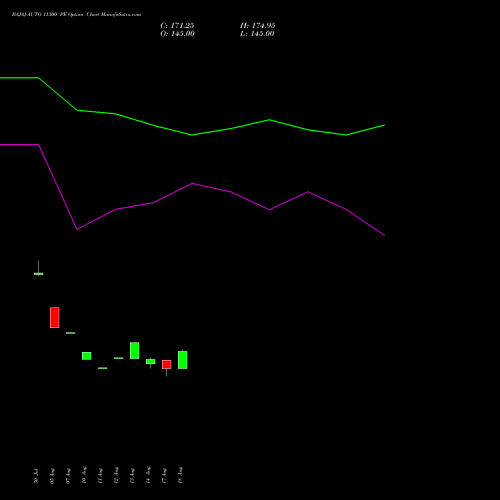Click the 13 Aug date label
The image size is (500, 500).
coord(132,476)
